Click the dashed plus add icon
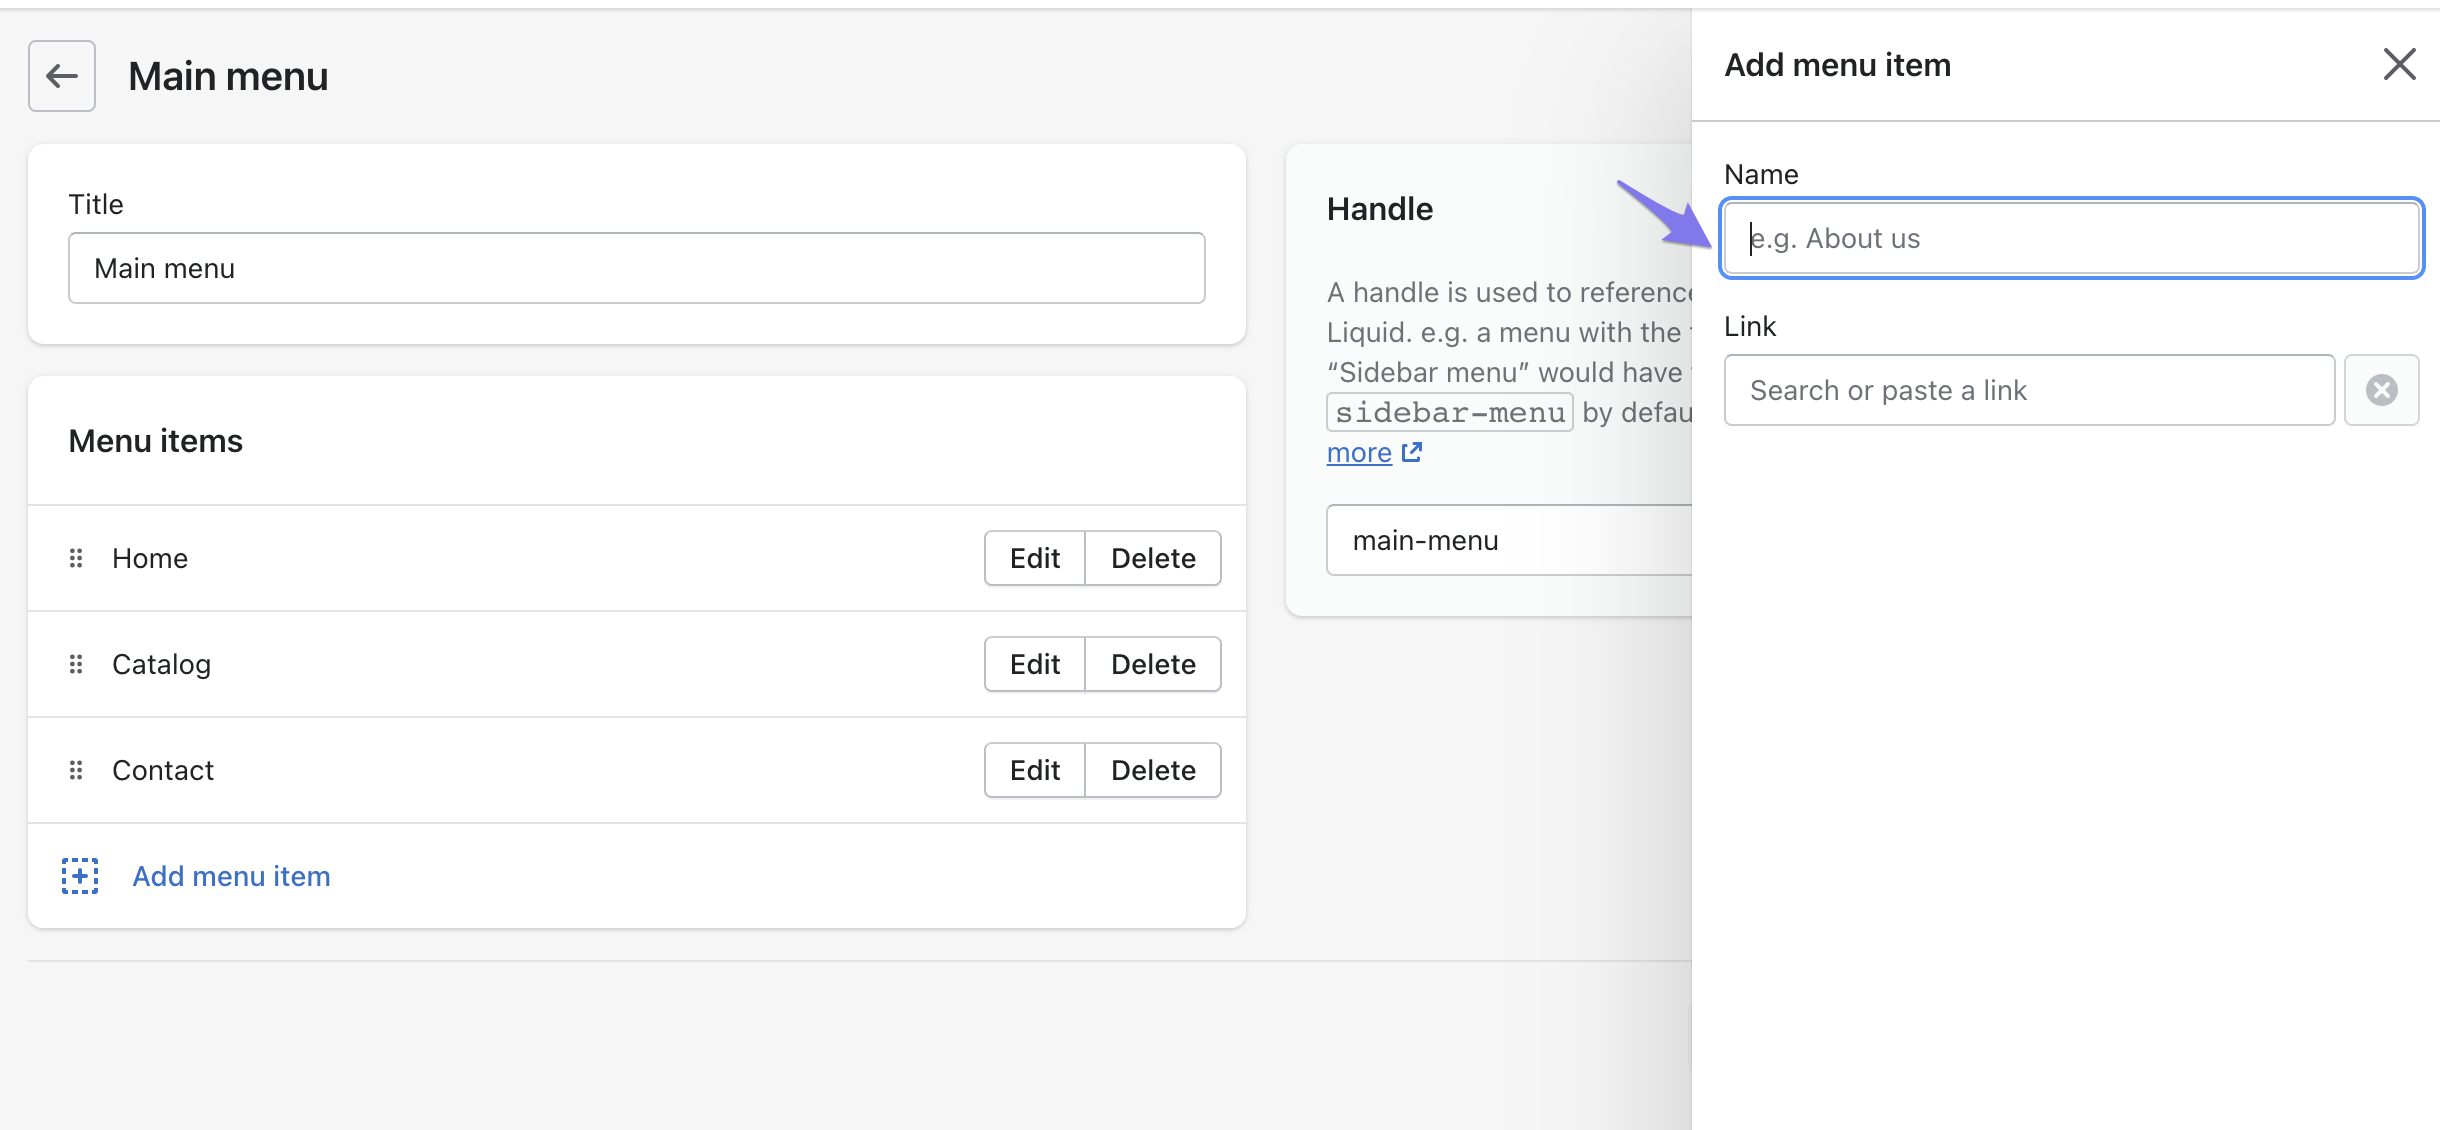 point(80,876)
